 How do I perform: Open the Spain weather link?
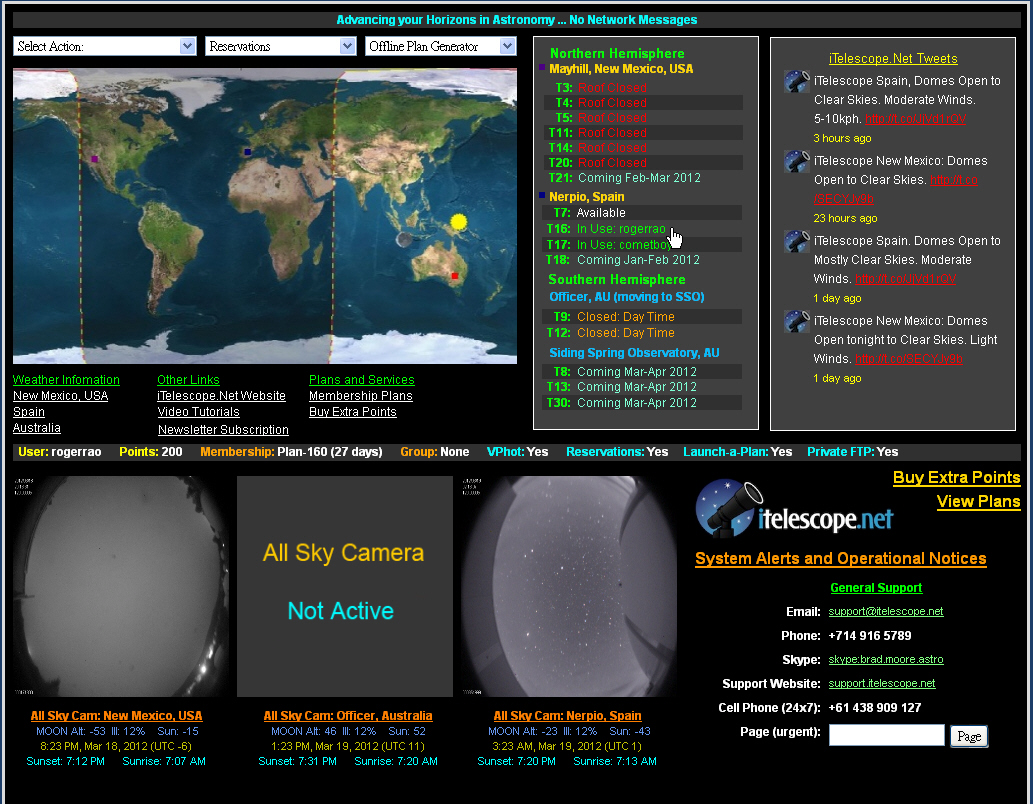tap(29, 412)
